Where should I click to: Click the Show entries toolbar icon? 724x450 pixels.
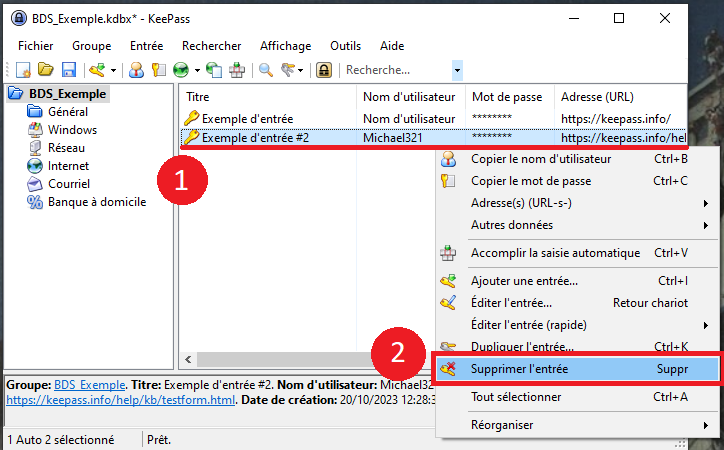288,70
